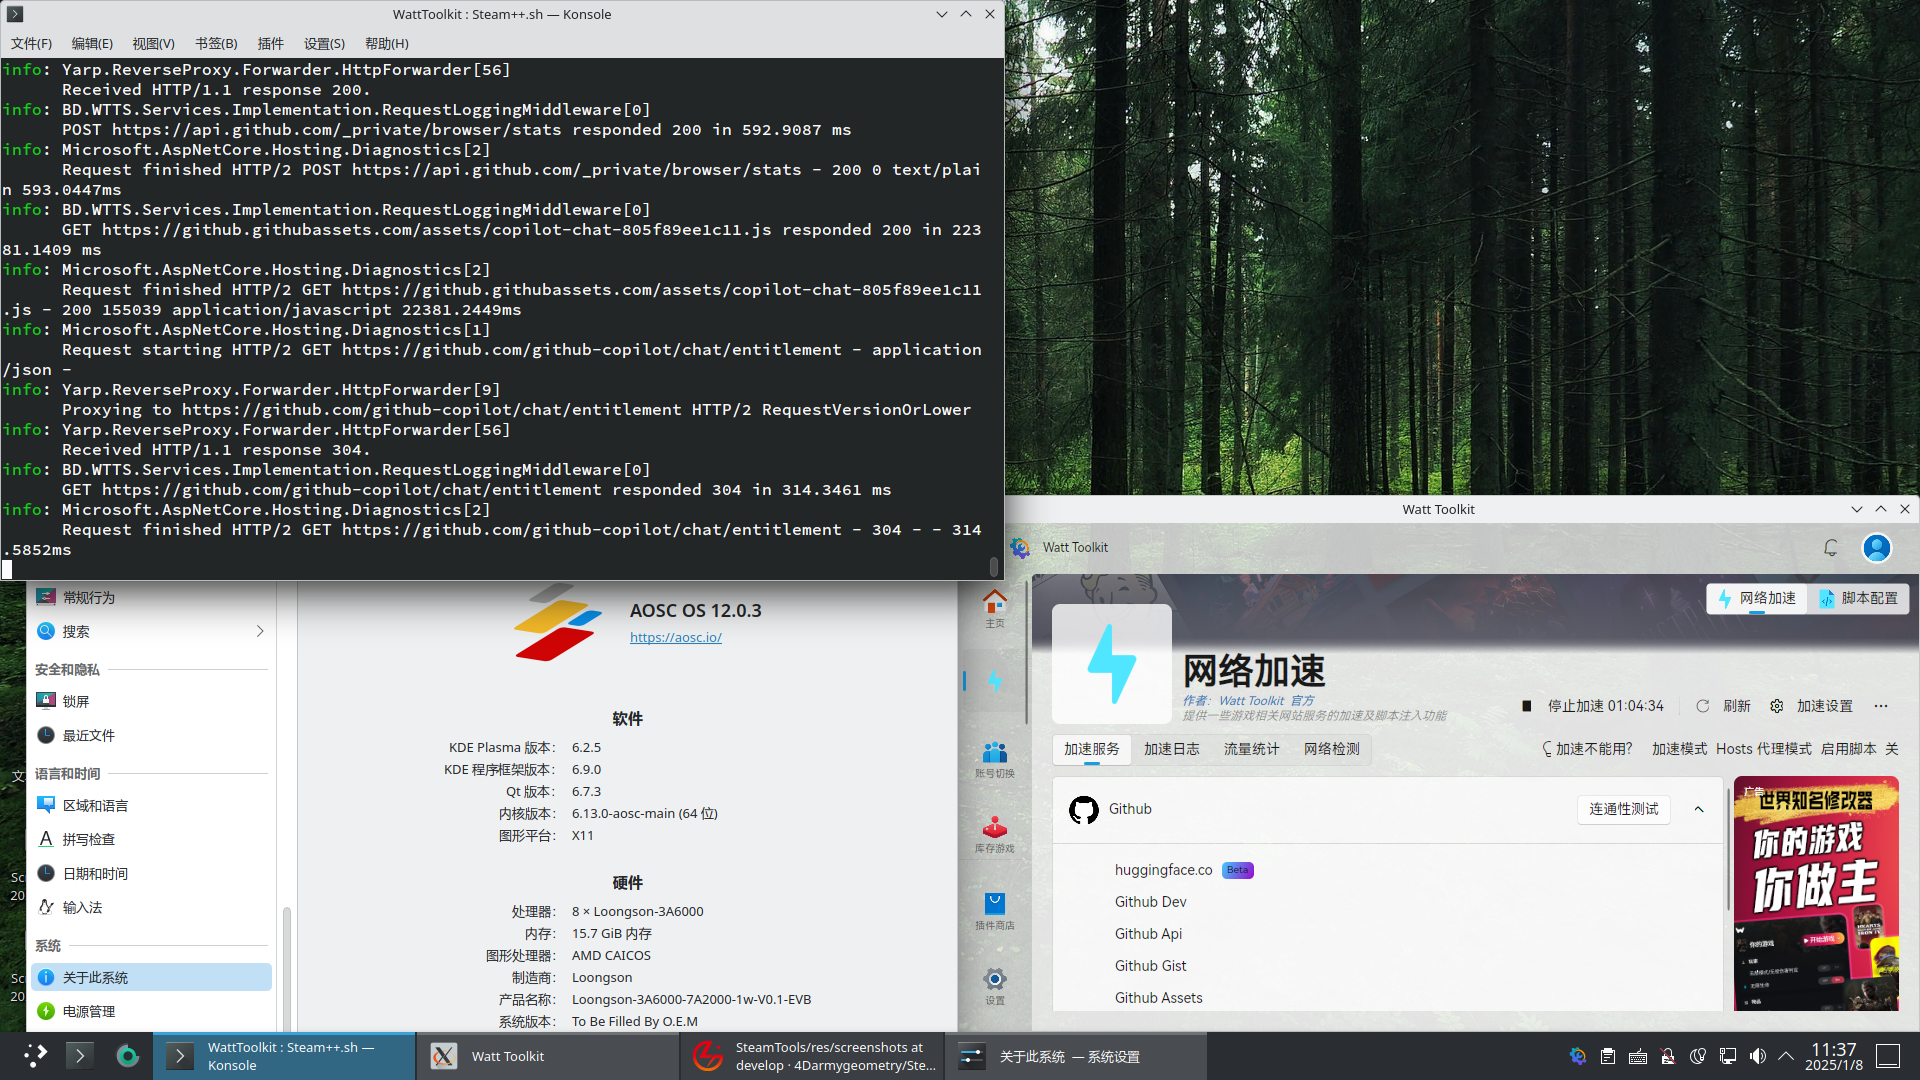Select 区域和语言 in settings sidebar
1920x1080 pixels.
pos(151,805)
